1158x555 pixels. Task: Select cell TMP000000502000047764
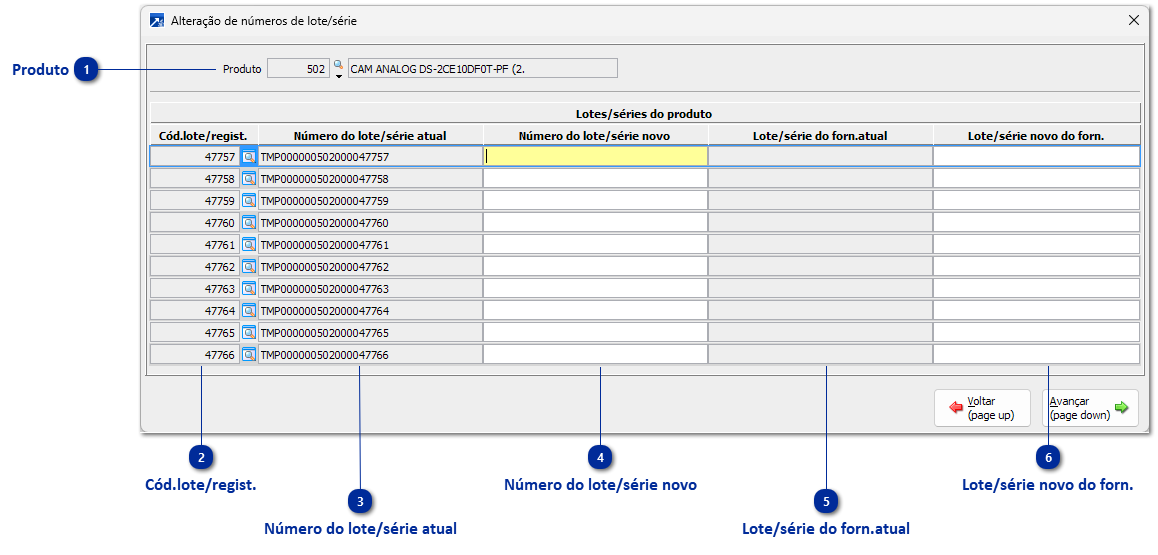tap(370, 310)
